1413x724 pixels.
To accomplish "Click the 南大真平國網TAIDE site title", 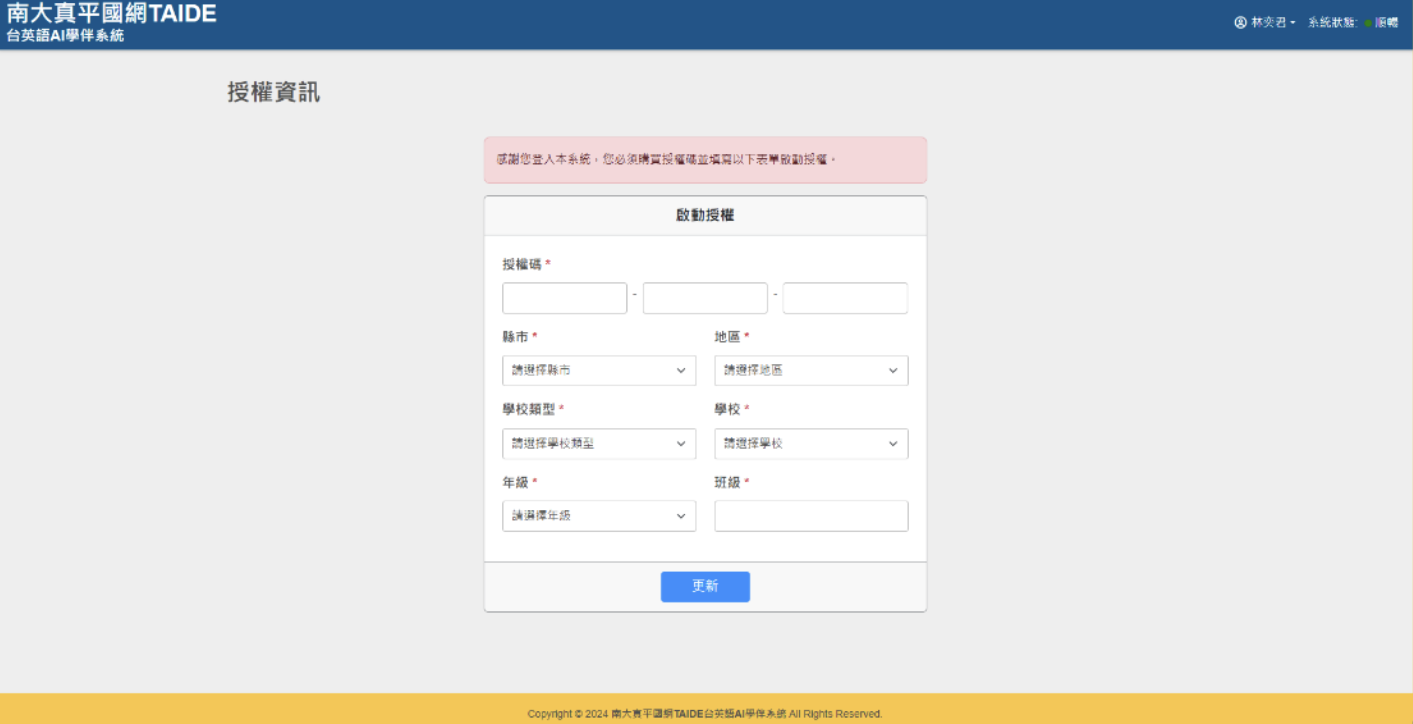I will pyautogui.click(x=111, y=14).
